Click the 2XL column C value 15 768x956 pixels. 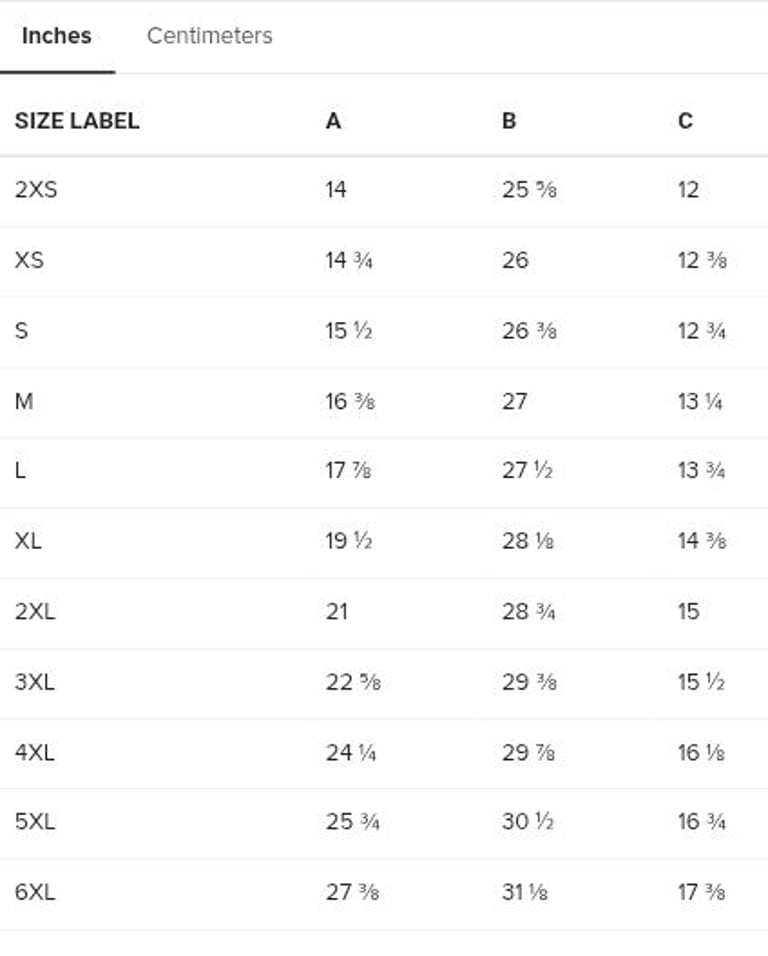coord(688,611)
